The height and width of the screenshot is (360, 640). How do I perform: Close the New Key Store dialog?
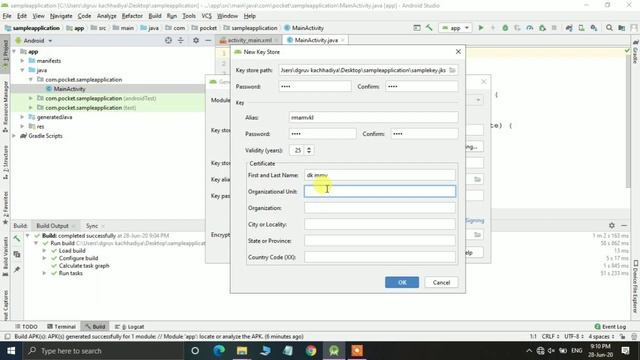coord(458,52)
